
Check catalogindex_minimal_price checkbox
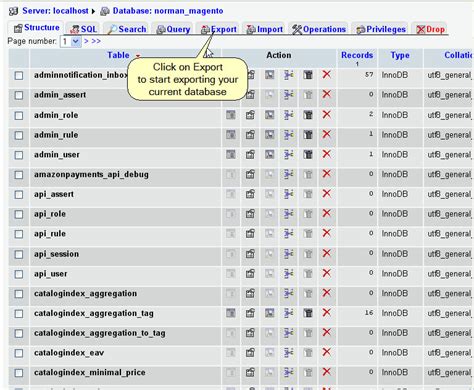point(19,373)
